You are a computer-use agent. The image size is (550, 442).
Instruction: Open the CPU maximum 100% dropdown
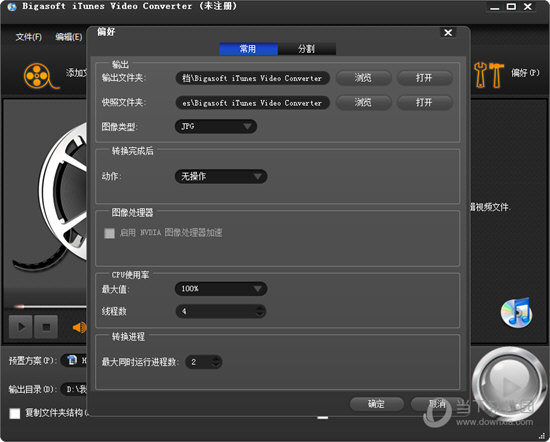click(221, 289)
